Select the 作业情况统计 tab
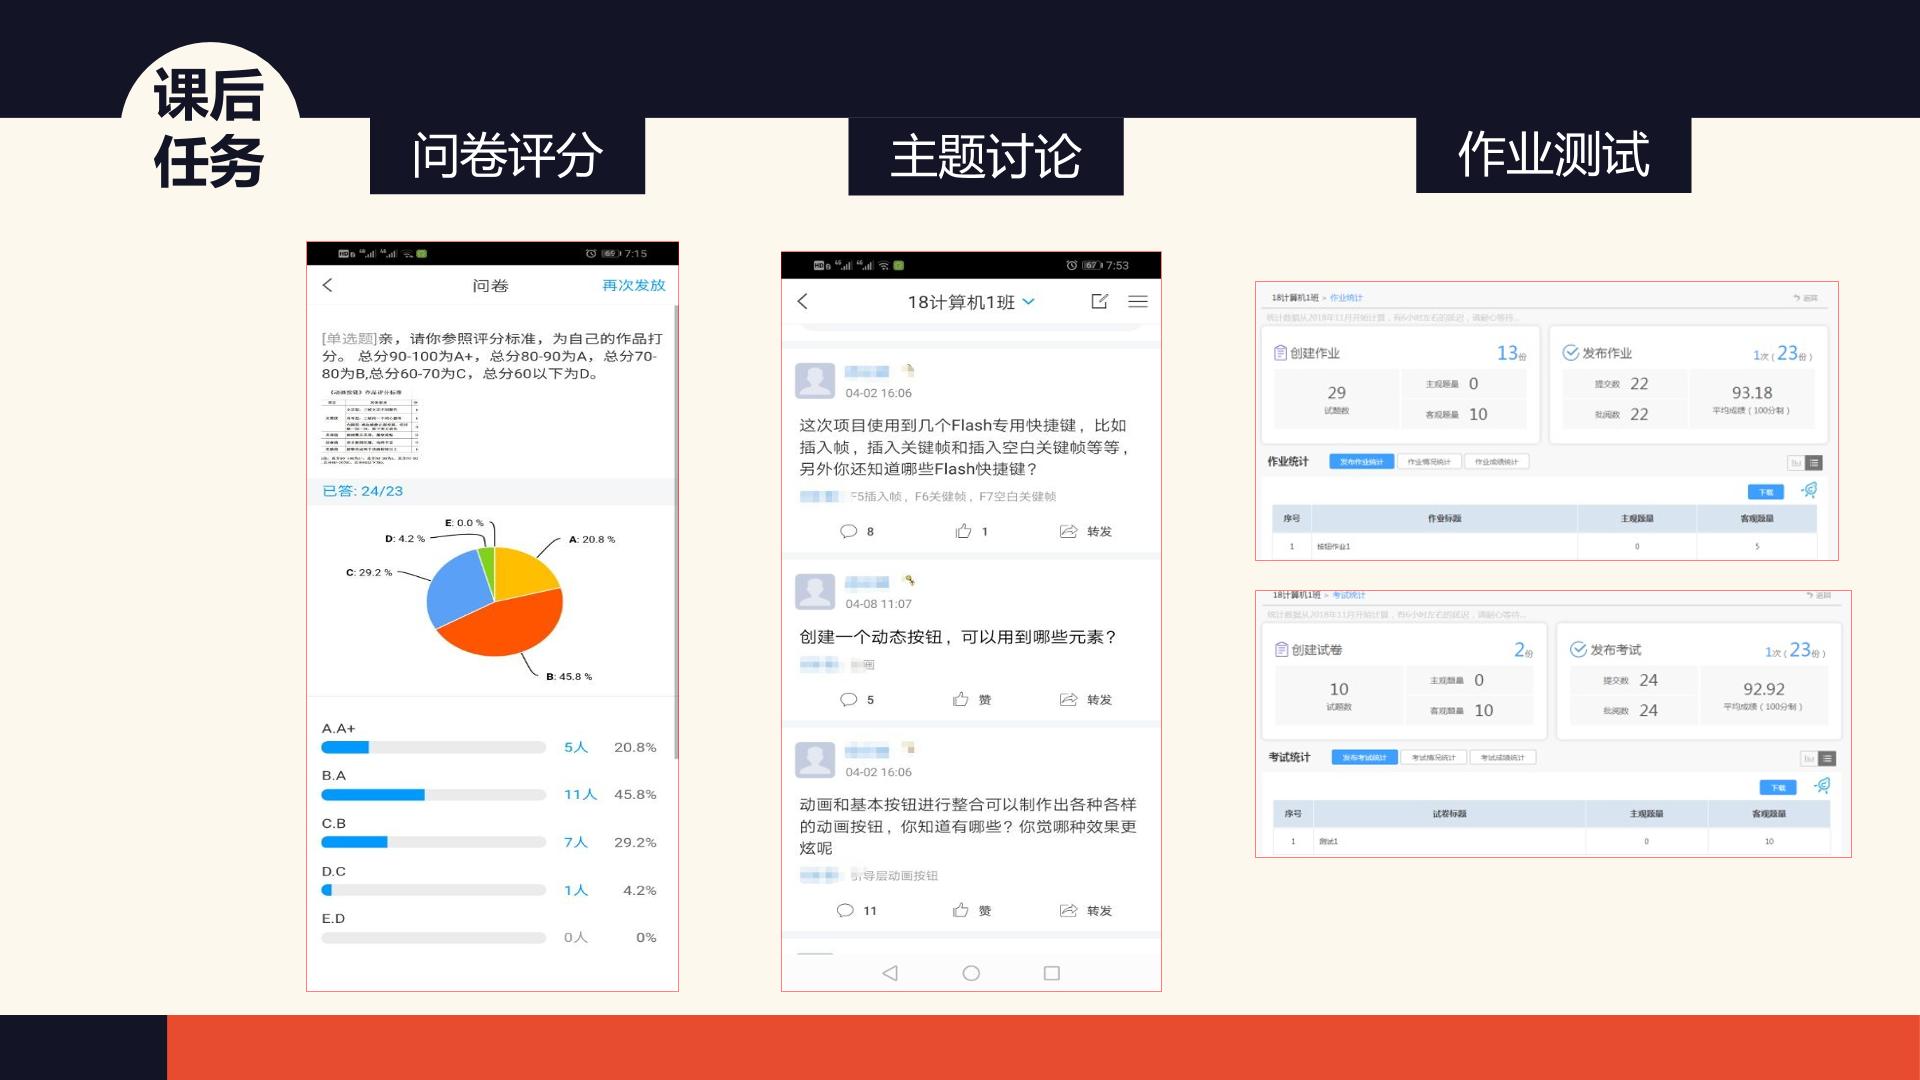Screen dimensions: 1920x1080 coord(1429,462)
